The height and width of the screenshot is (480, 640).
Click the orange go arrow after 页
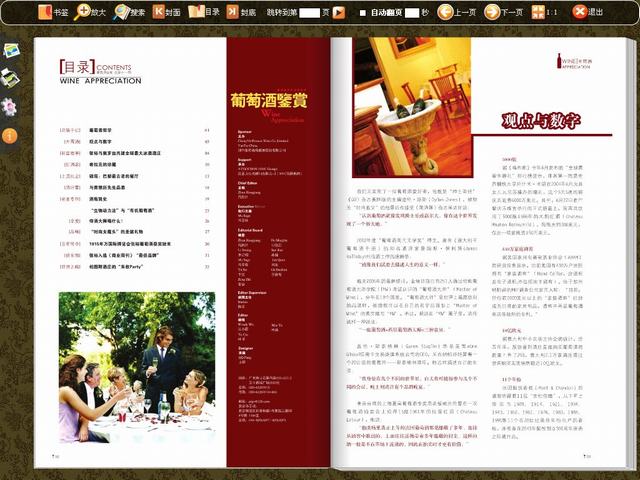339,13
